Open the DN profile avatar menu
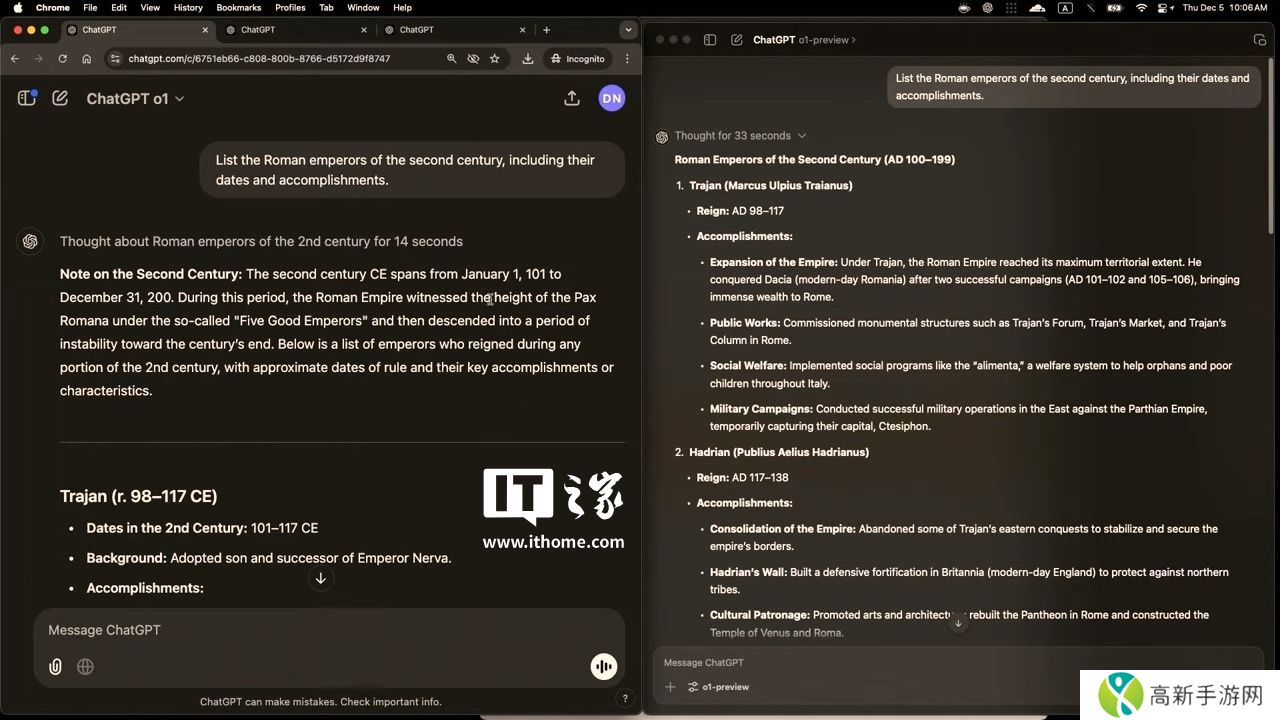 pos(611,98)
